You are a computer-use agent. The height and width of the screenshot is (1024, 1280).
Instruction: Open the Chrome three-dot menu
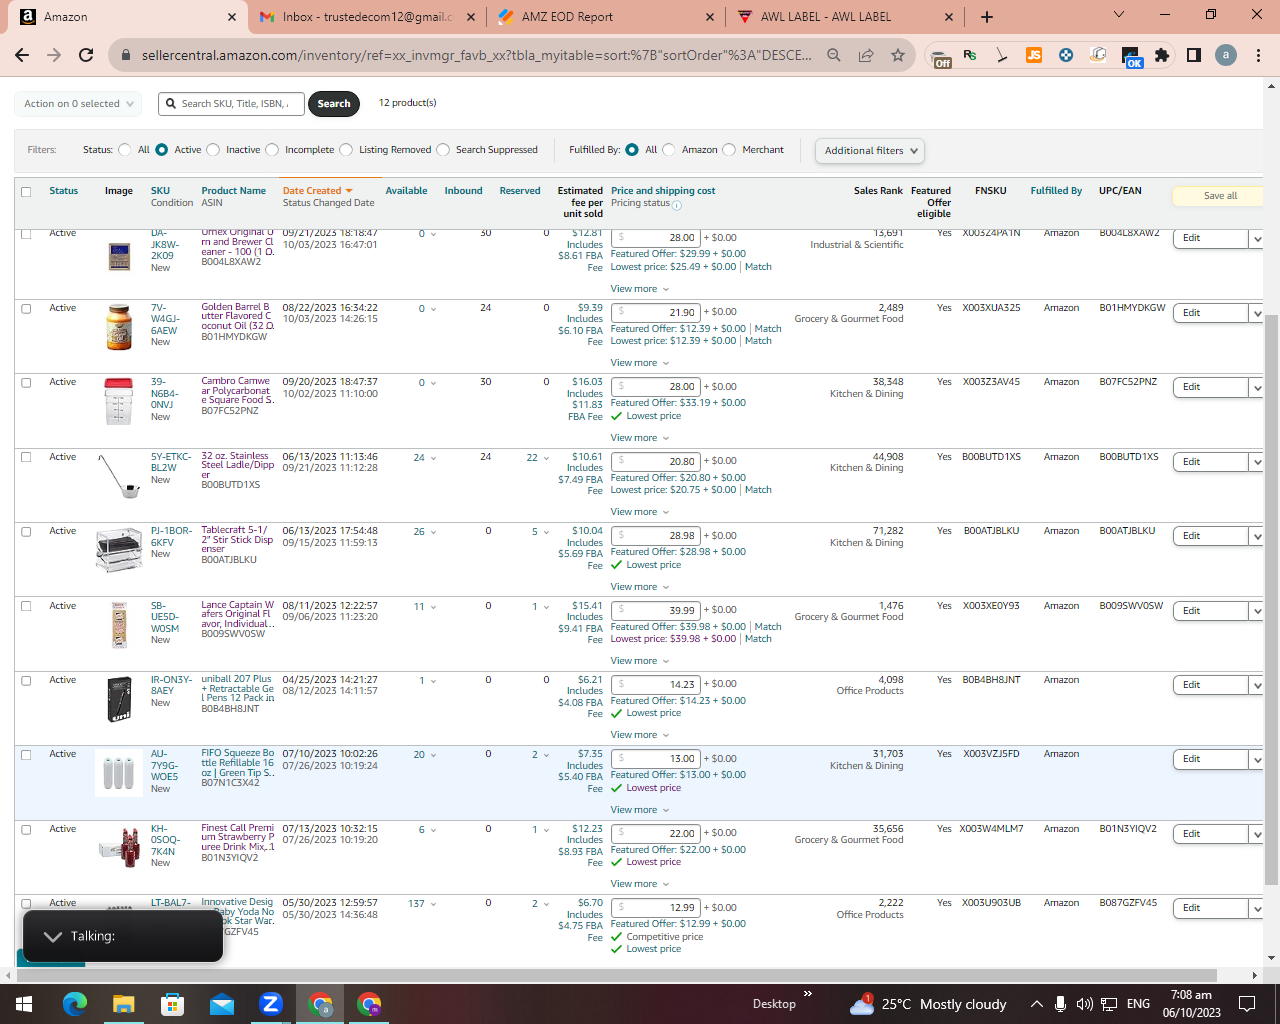(1259, 55)
